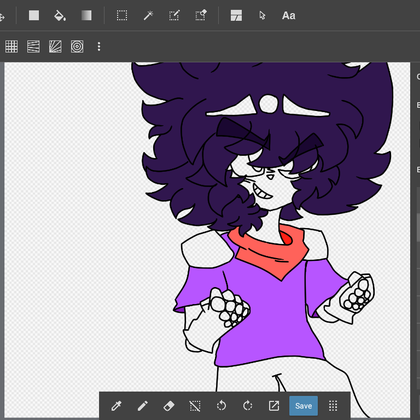Screen dimensions: 420x420
Task: Click the Deselect icon in bottom bar
Action: pos(195,406)
